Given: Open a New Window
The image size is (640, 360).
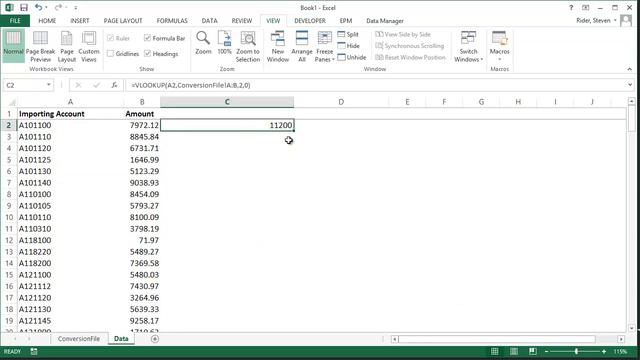Looking at the screenshot, I should click(278, 47).
